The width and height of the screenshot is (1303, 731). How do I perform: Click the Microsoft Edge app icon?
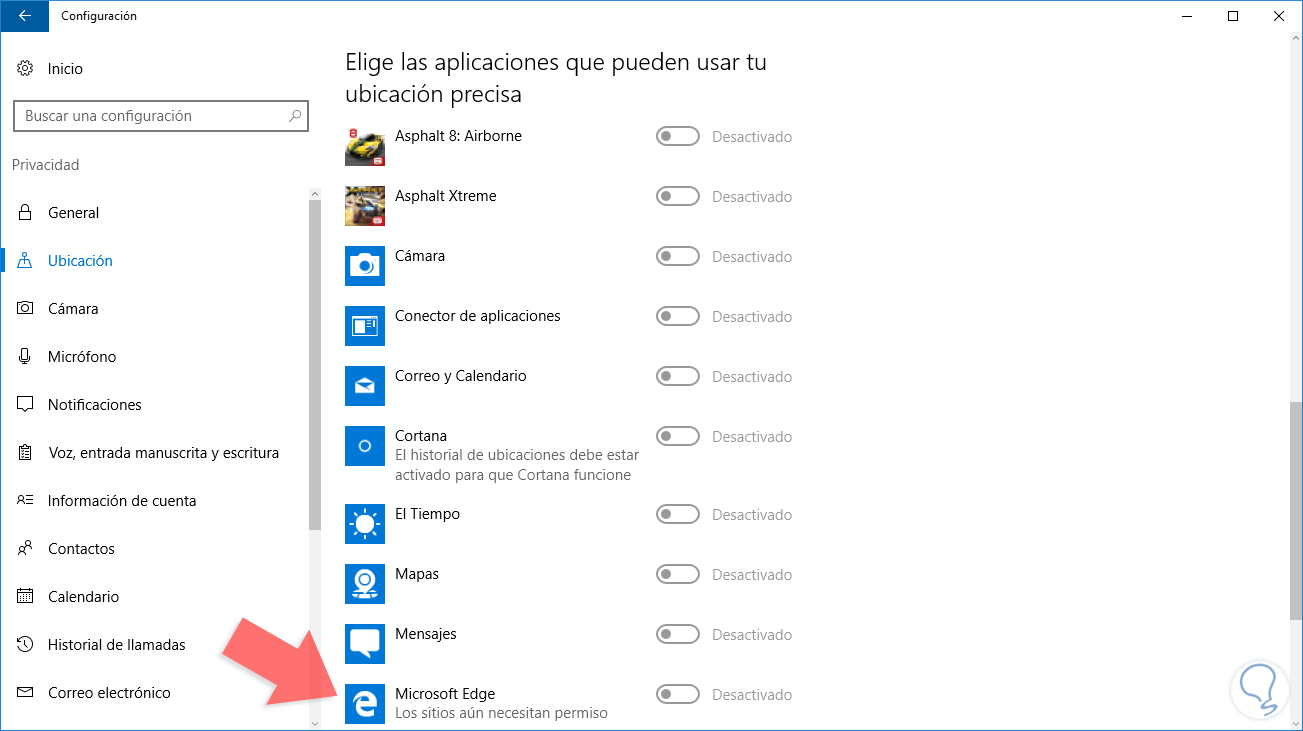click(365, 704)
